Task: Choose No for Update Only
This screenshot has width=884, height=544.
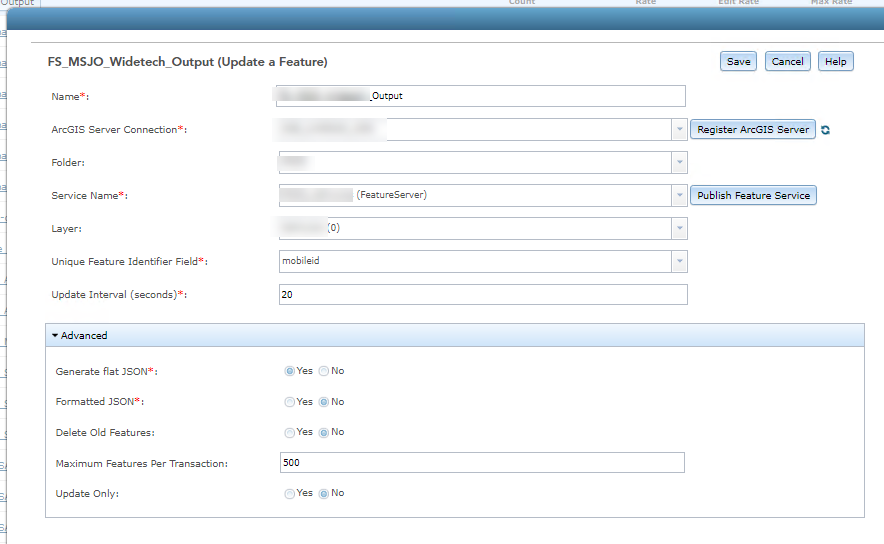Action: pyautogui.click(x=324, y=494)
